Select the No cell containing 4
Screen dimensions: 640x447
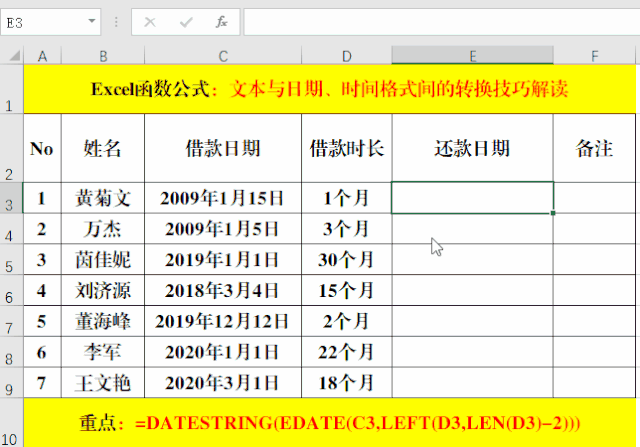pyautogui.click(x=42, y=290)
